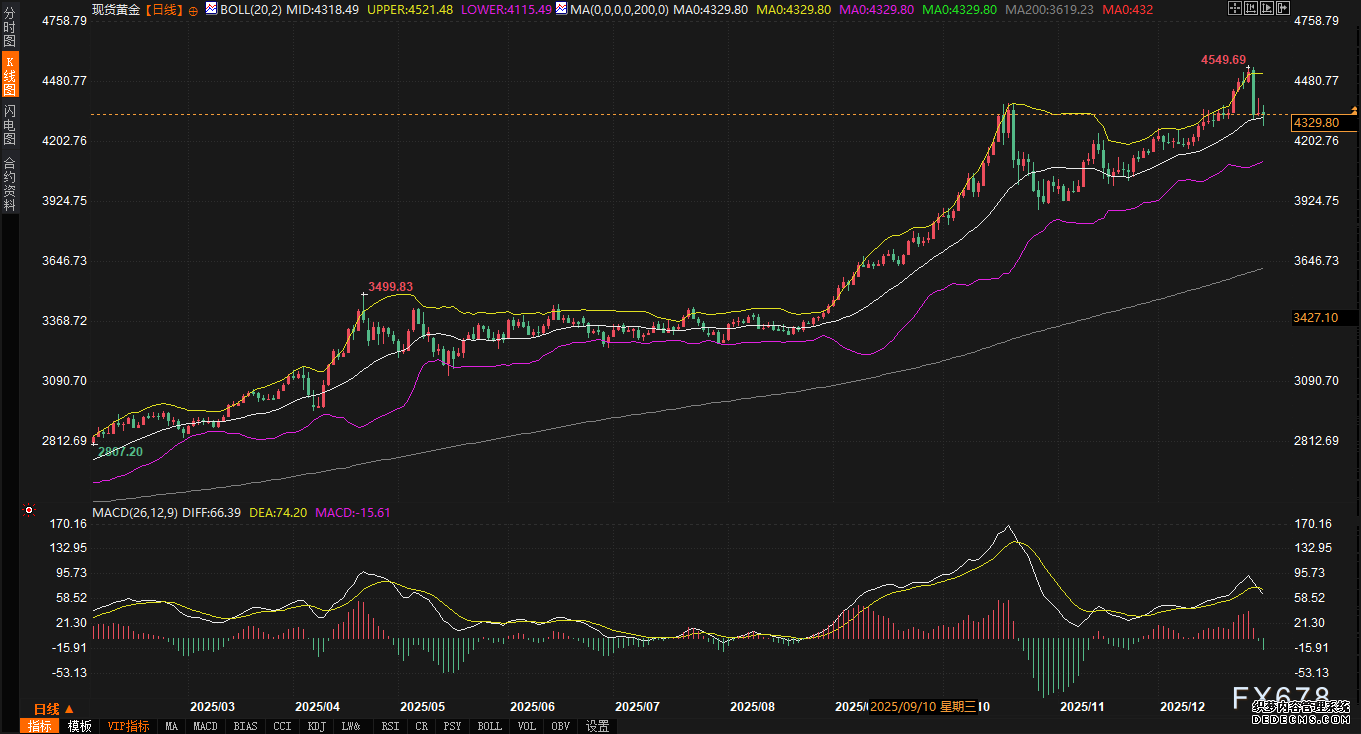Screen dimensions: 1361x734
Task: Open 设置 indicator settings
Action: (x=598, y=726)
